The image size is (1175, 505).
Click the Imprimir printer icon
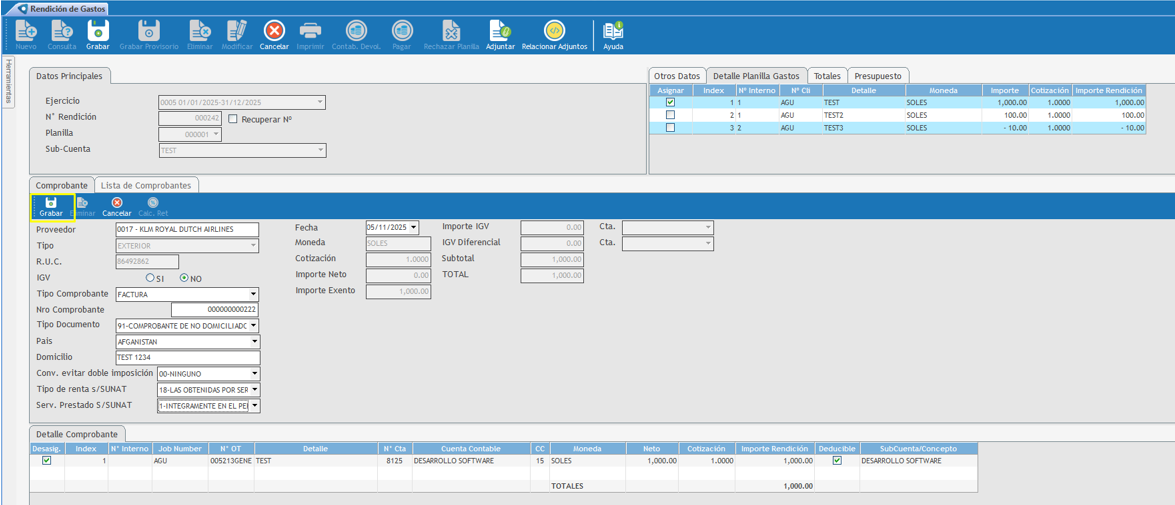coord(310,34)
